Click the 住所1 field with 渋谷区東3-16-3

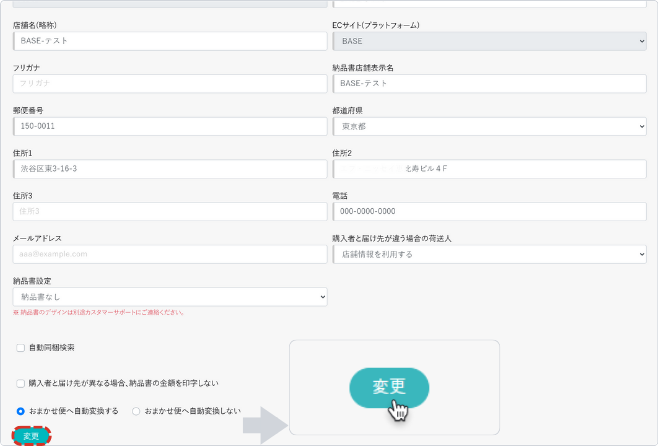[170, 169]
